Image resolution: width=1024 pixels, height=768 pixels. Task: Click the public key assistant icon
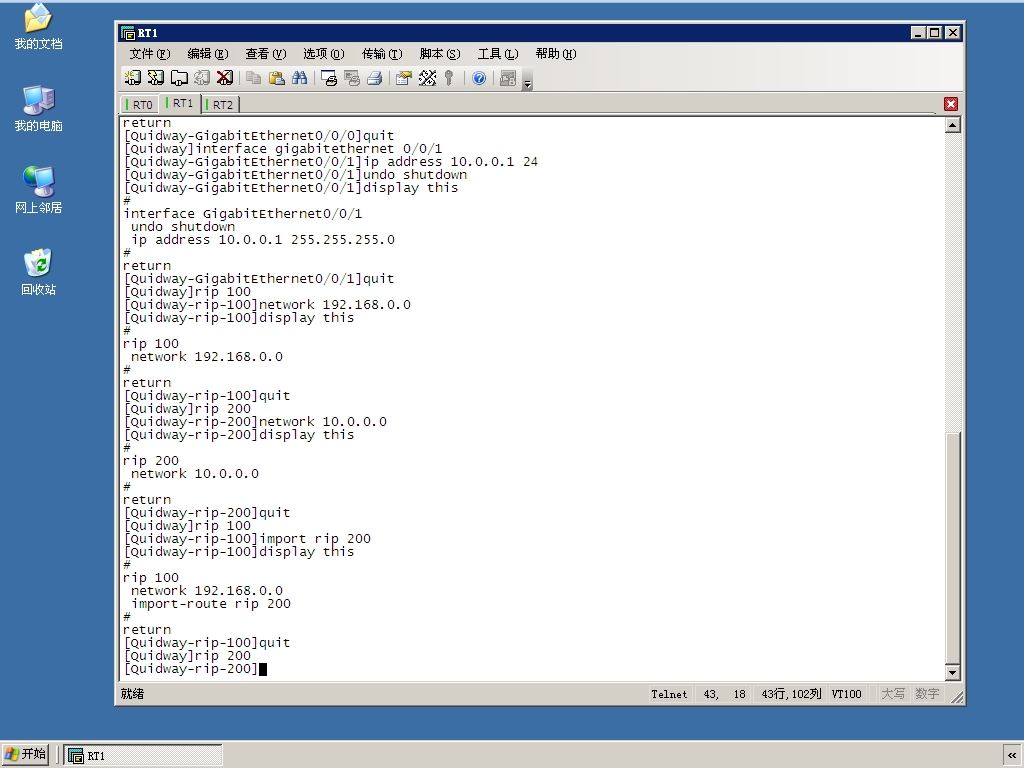tap(449, 78)
